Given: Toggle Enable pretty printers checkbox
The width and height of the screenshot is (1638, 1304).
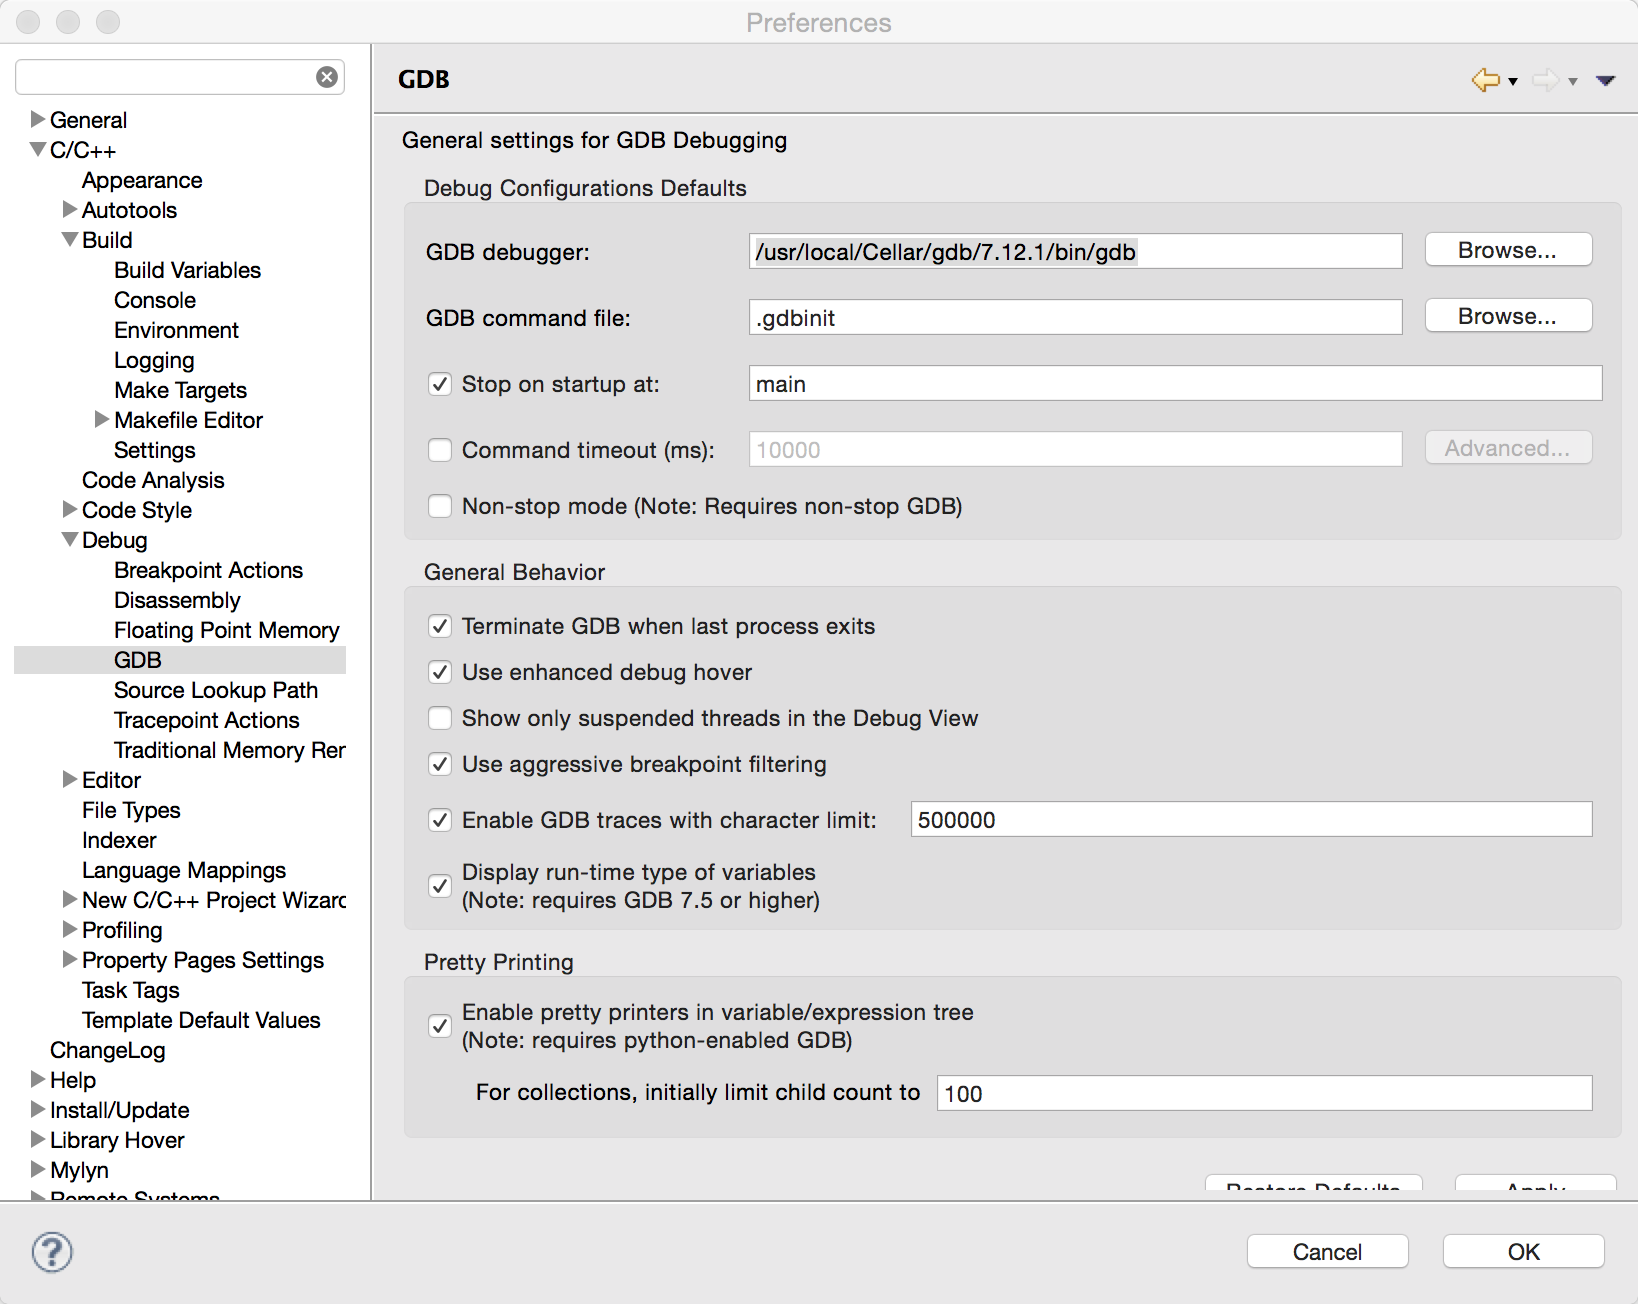Looking at the screenshot, I should (440, 1026).
